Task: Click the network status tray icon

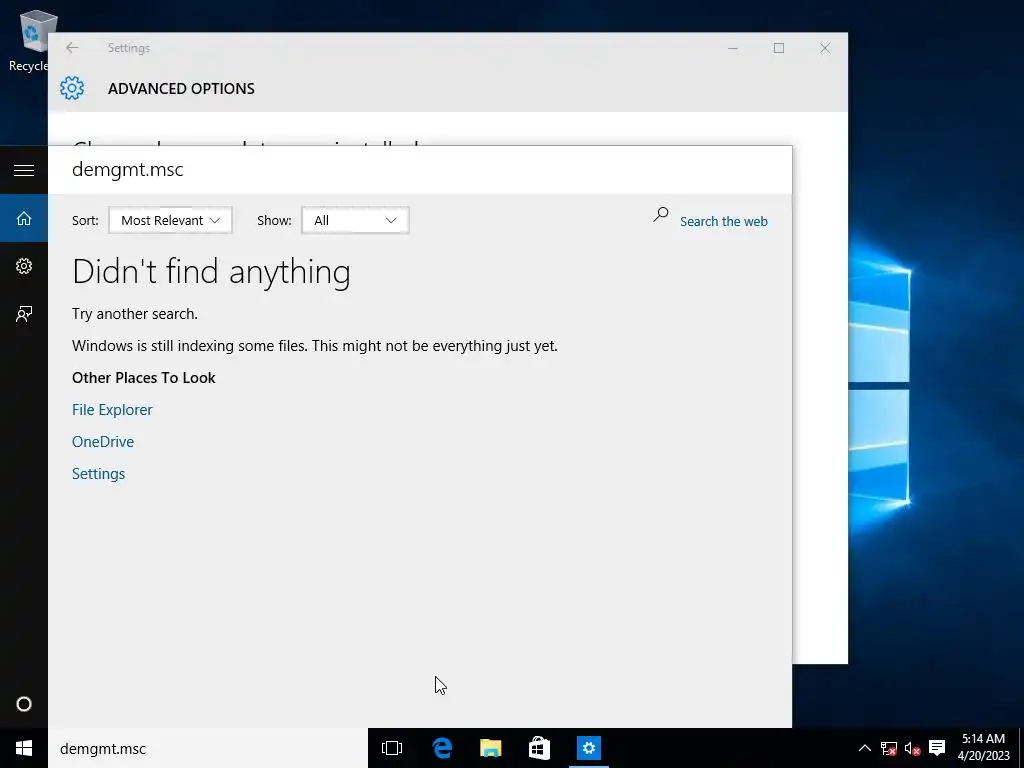Action: coord(888,748)
